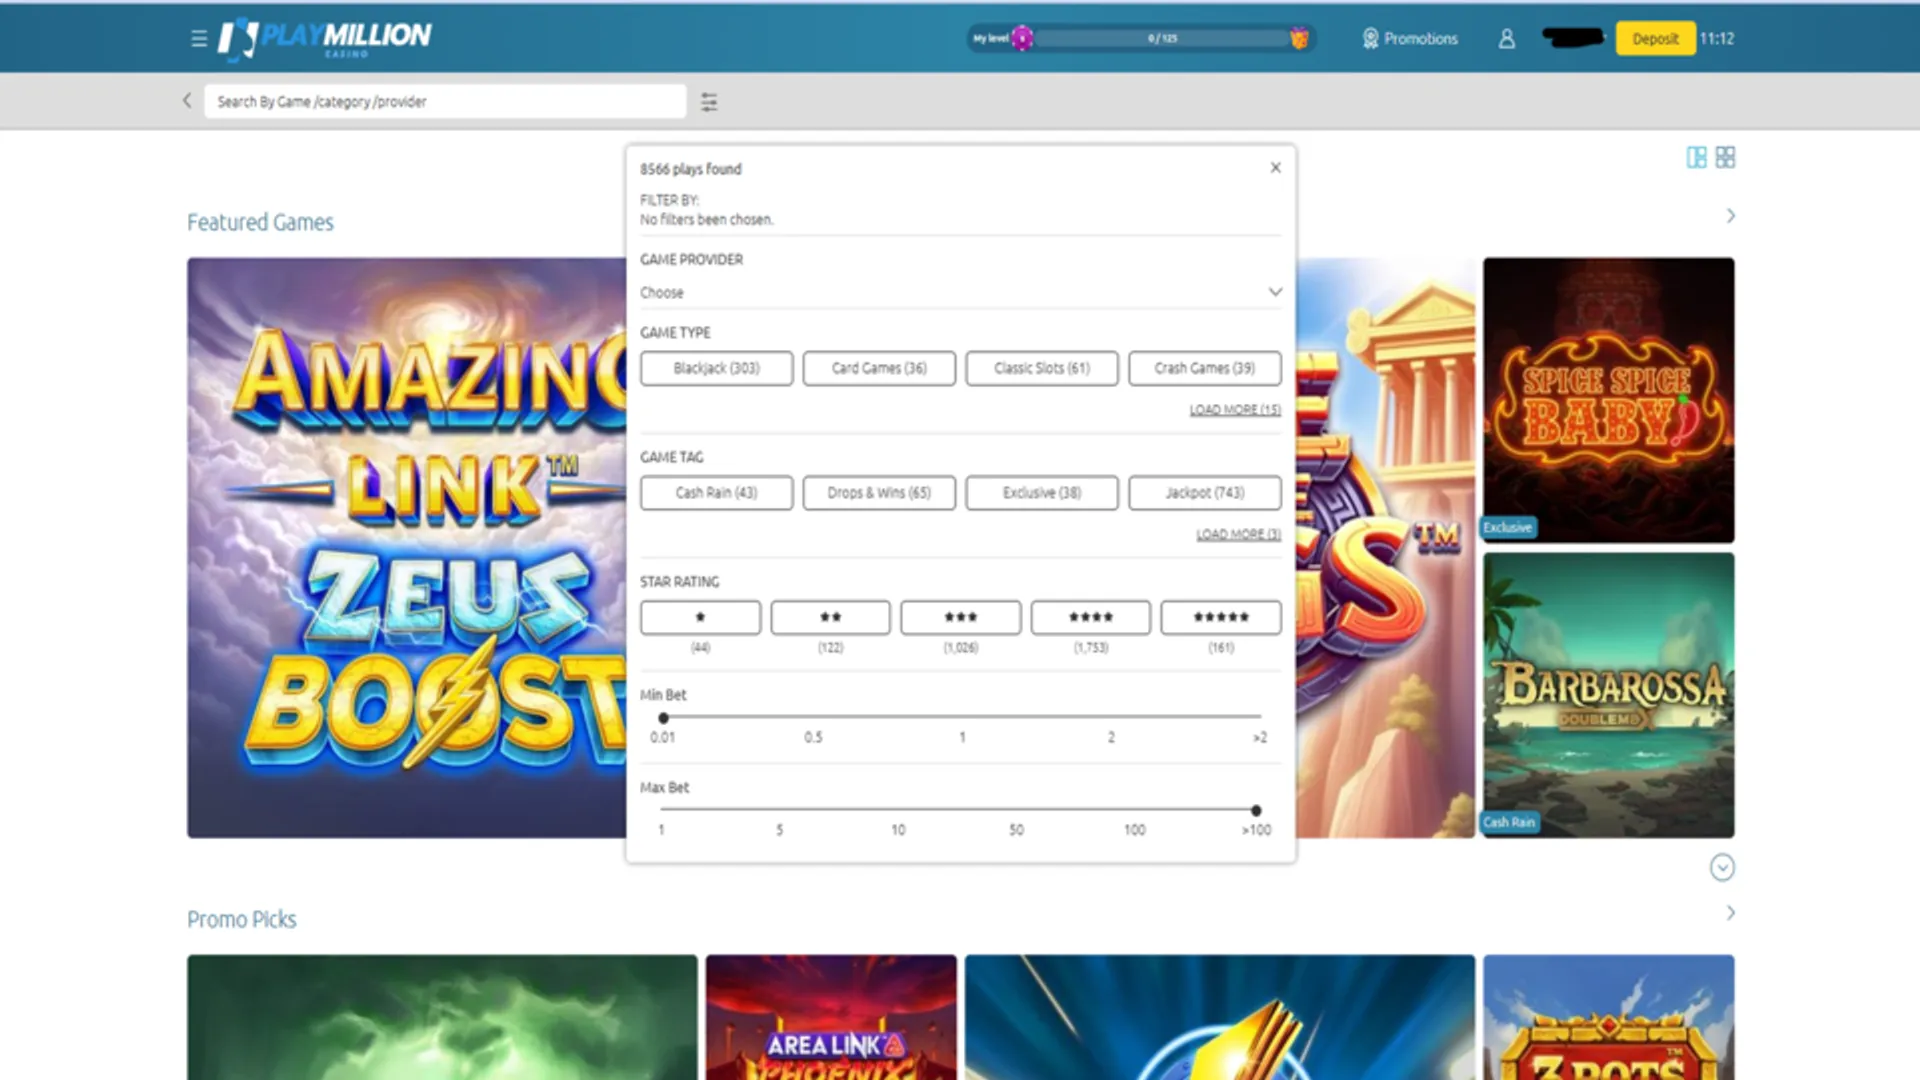Expand Featured Games with circled down chevron
The width and height of the screenshot is (1920, 1080).
pyautogui.click(x=1722, y=867)
